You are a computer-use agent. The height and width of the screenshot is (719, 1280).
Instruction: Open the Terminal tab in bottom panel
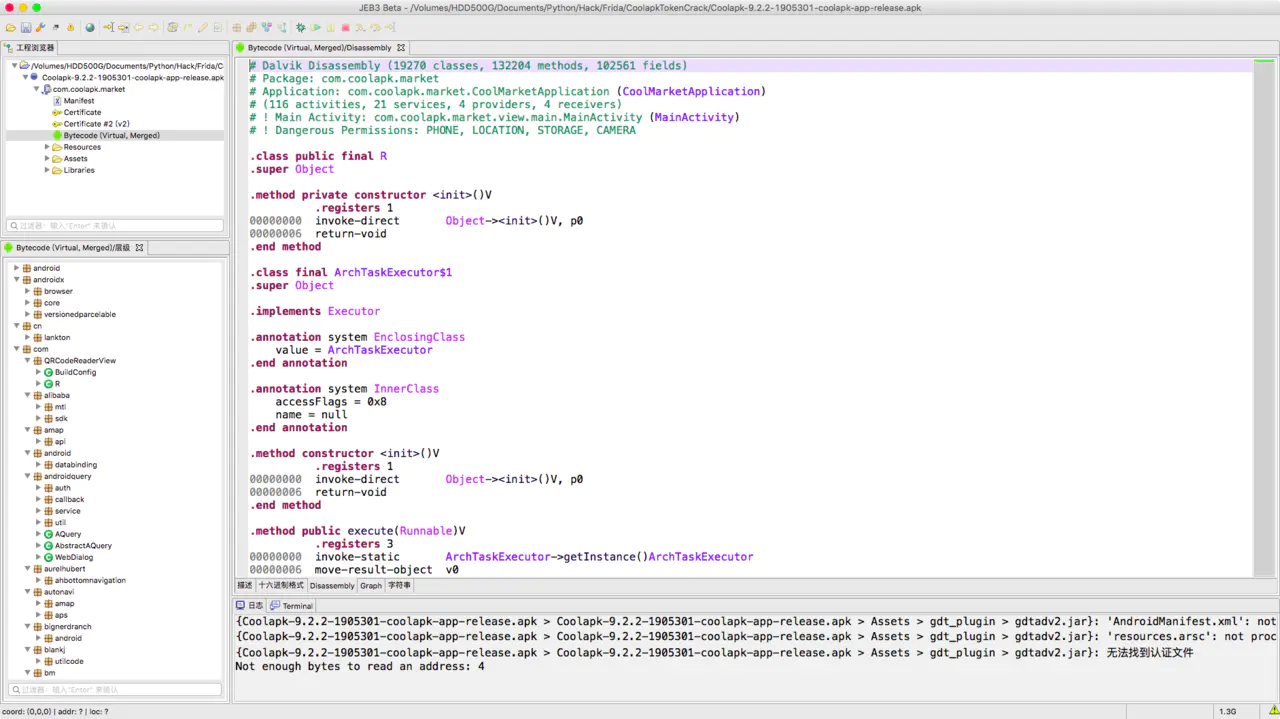292,606
